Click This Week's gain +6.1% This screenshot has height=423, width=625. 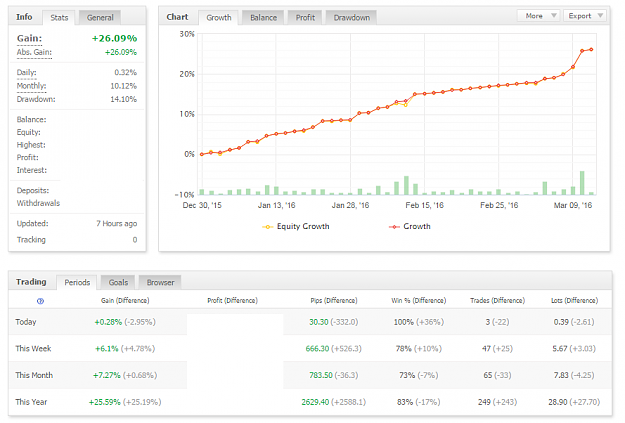click(x=107, y=349)
